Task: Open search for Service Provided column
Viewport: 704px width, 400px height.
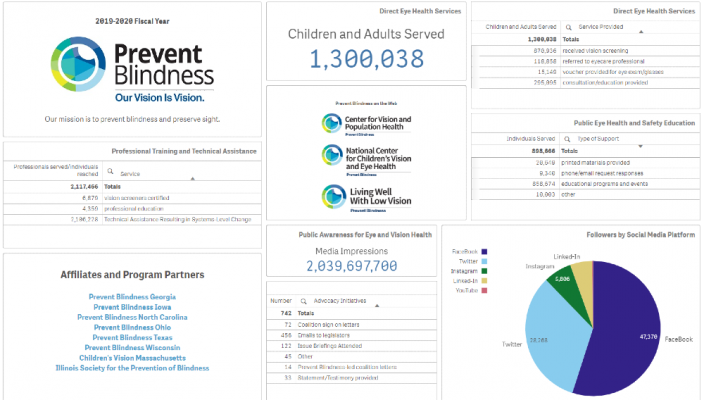Action: click(569, 27)
